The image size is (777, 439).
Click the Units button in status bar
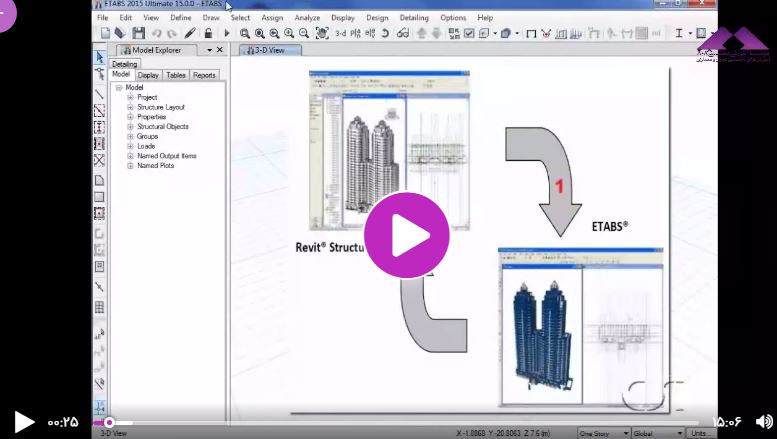(699, 433)
